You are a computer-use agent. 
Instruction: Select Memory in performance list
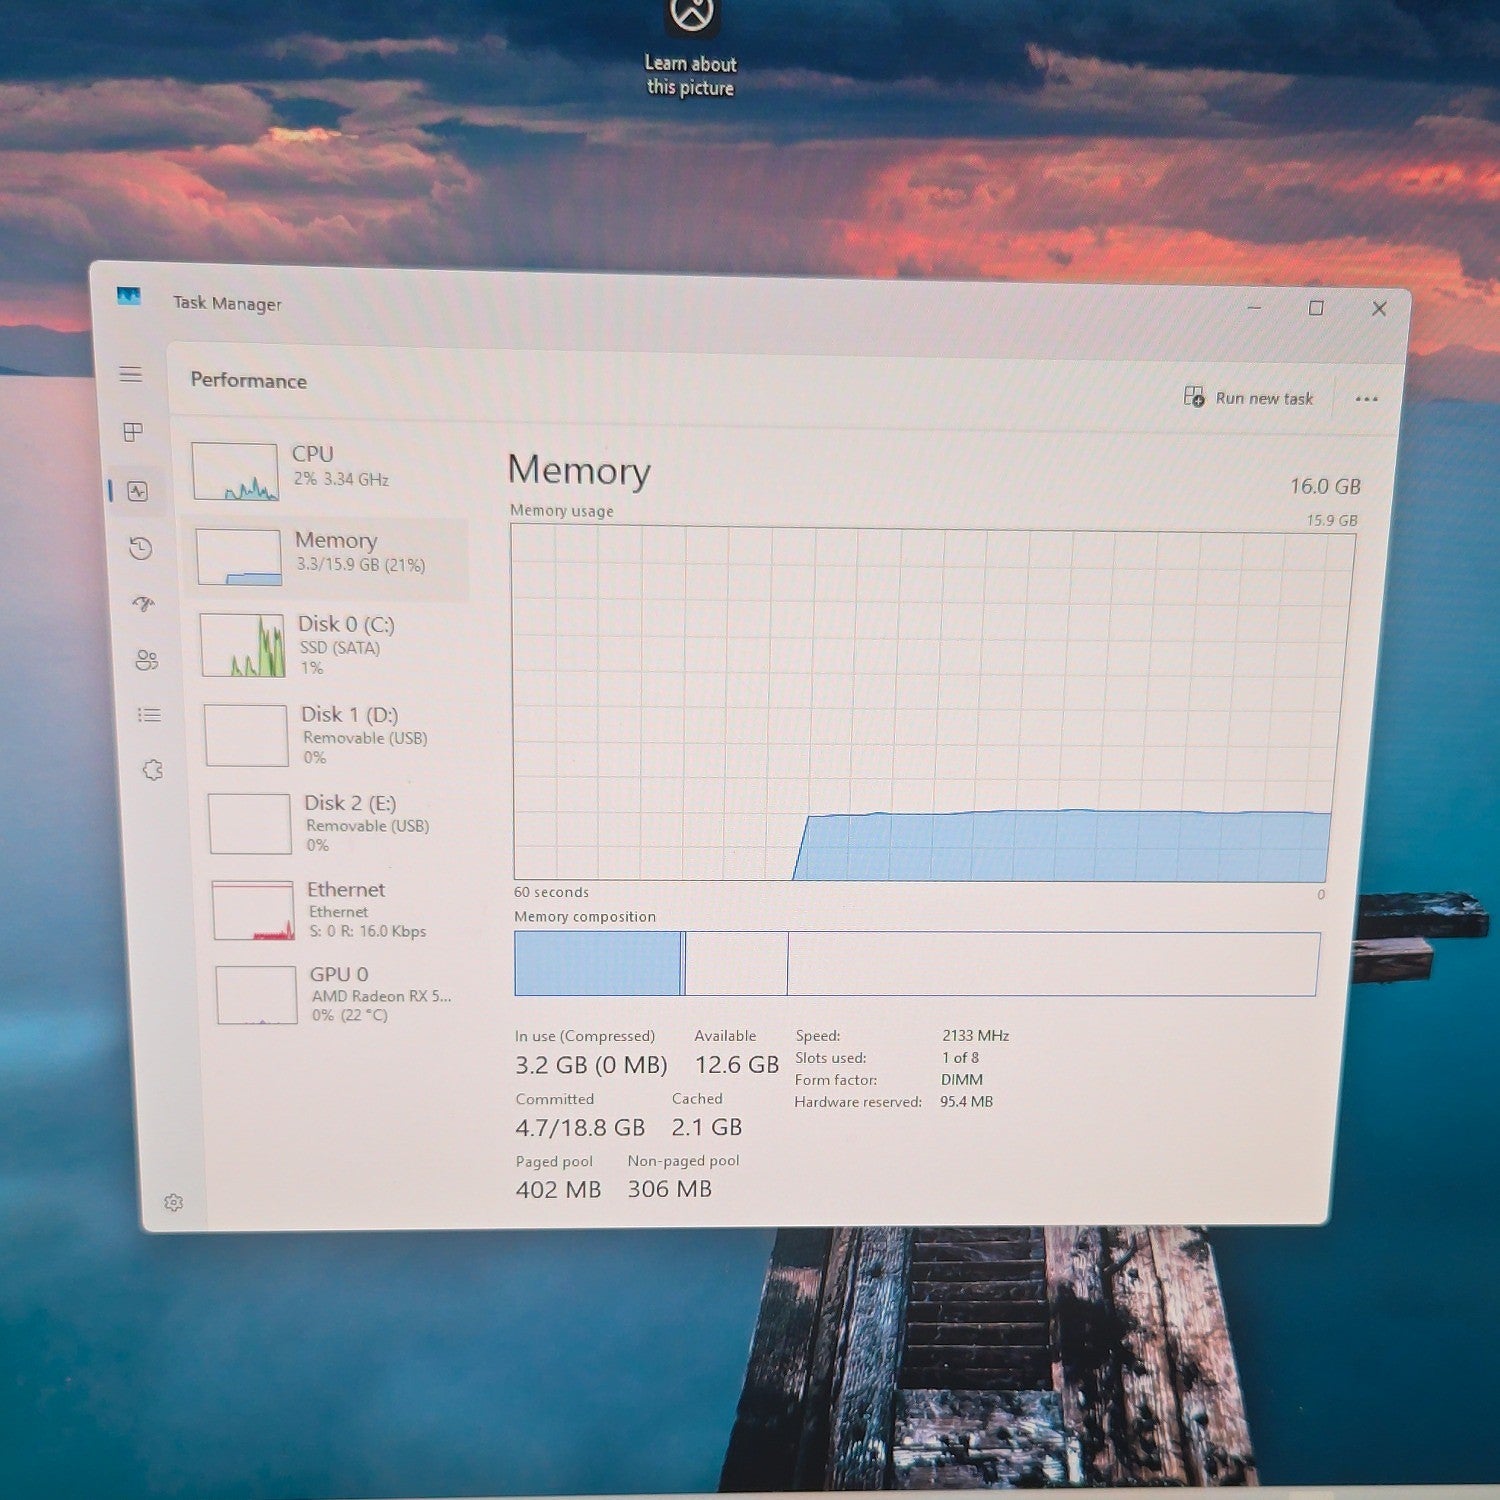[x=326, y=557]
